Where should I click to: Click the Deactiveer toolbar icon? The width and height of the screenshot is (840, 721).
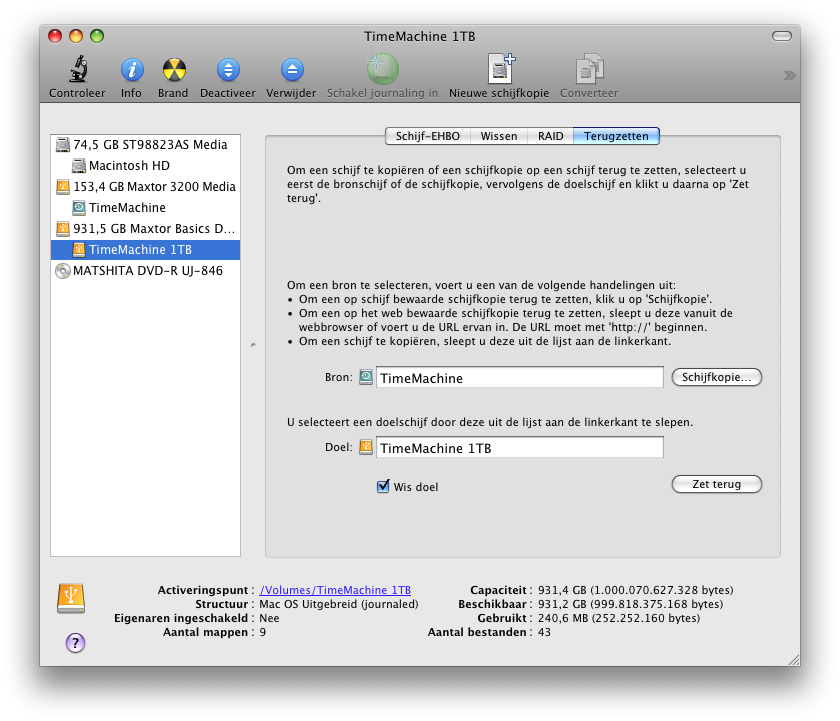point(228,69)
